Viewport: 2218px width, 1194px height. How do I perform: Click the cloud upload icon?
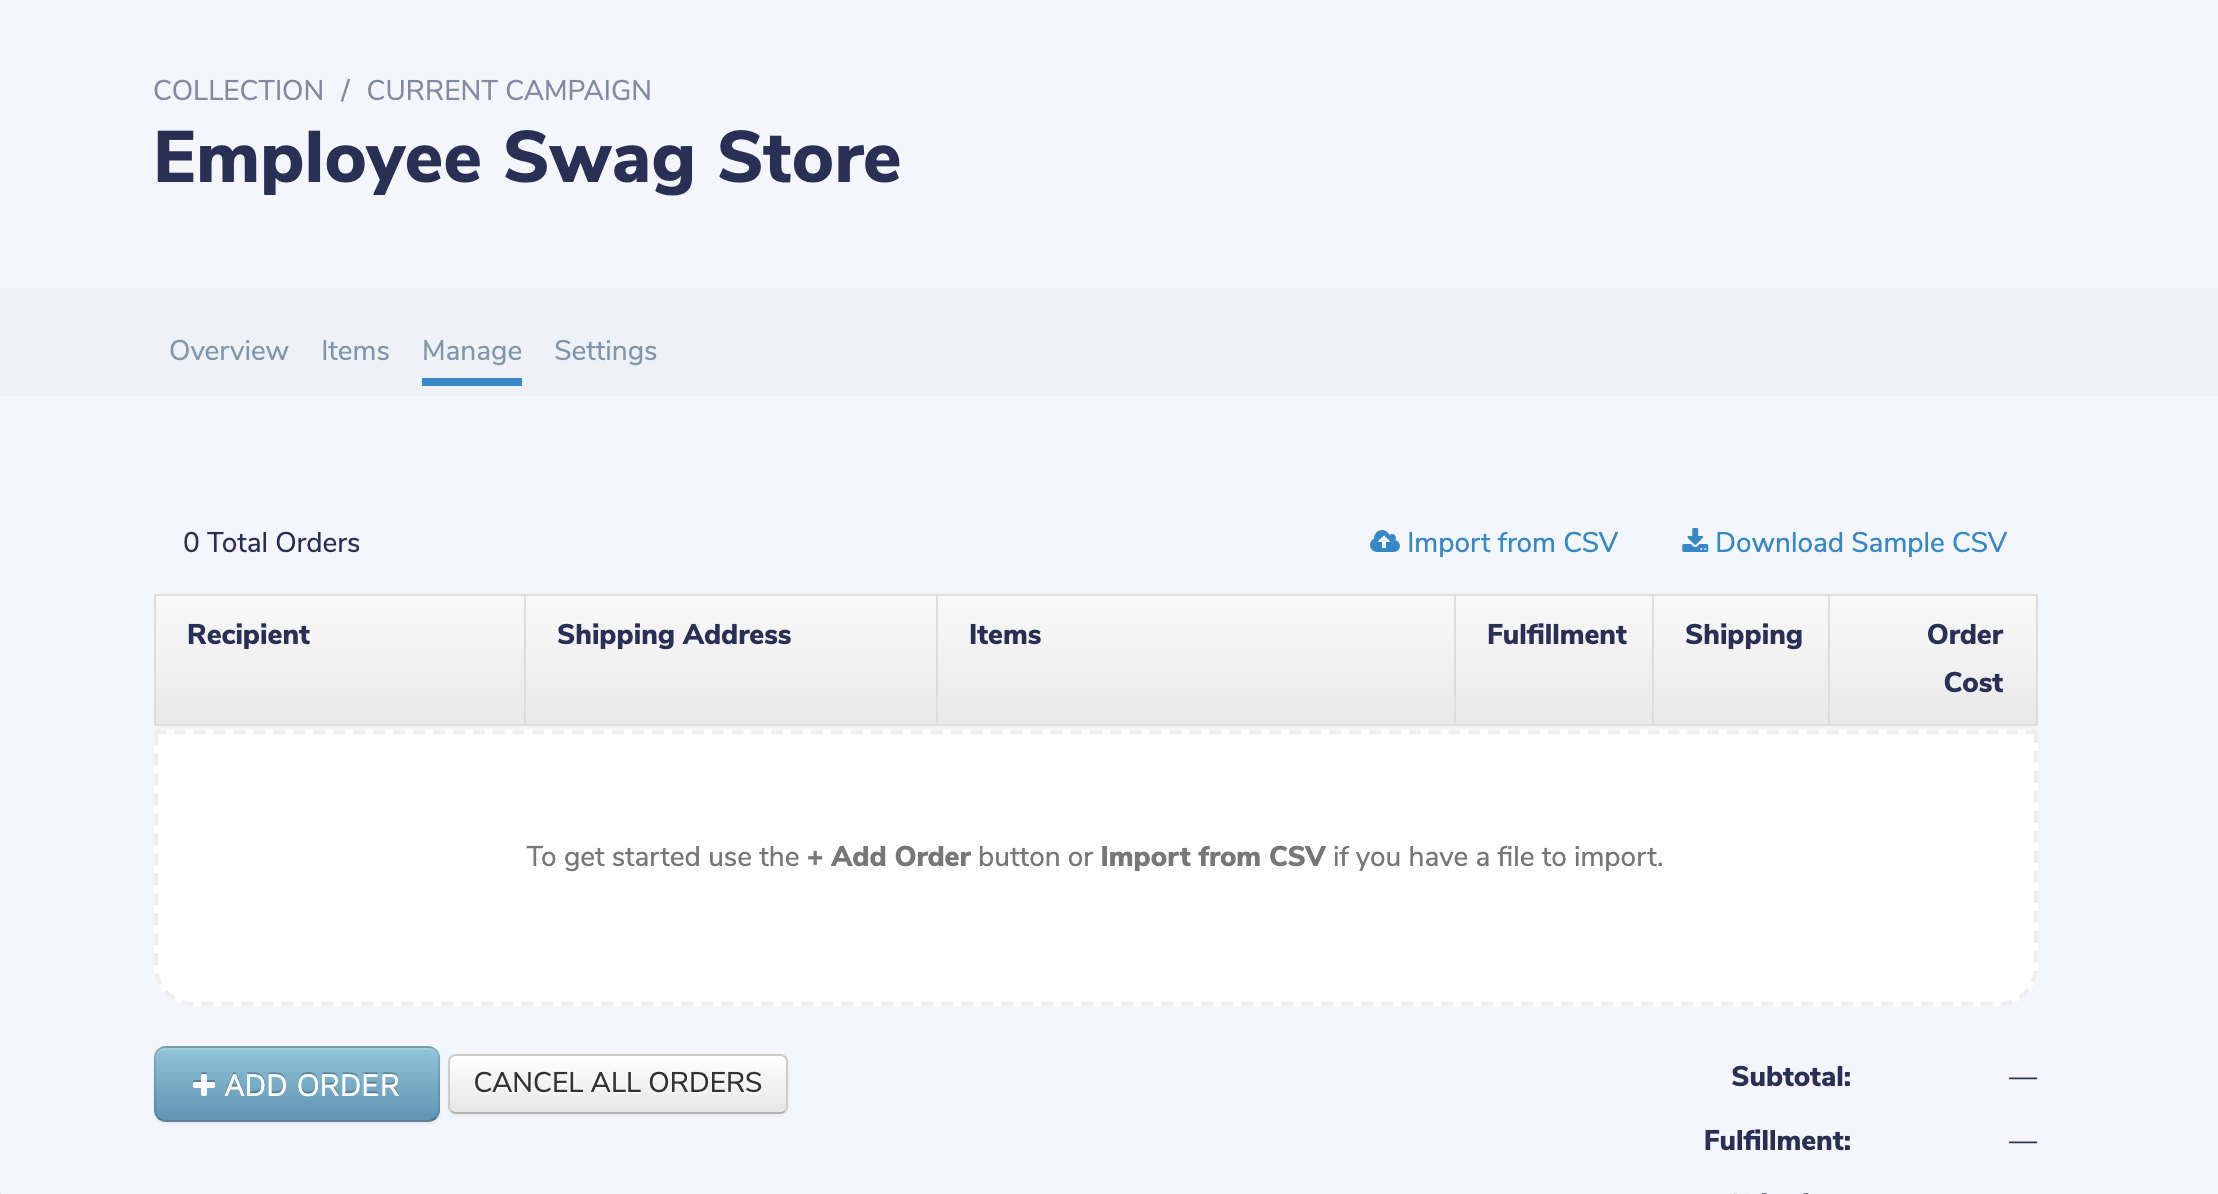(1384, 542)
